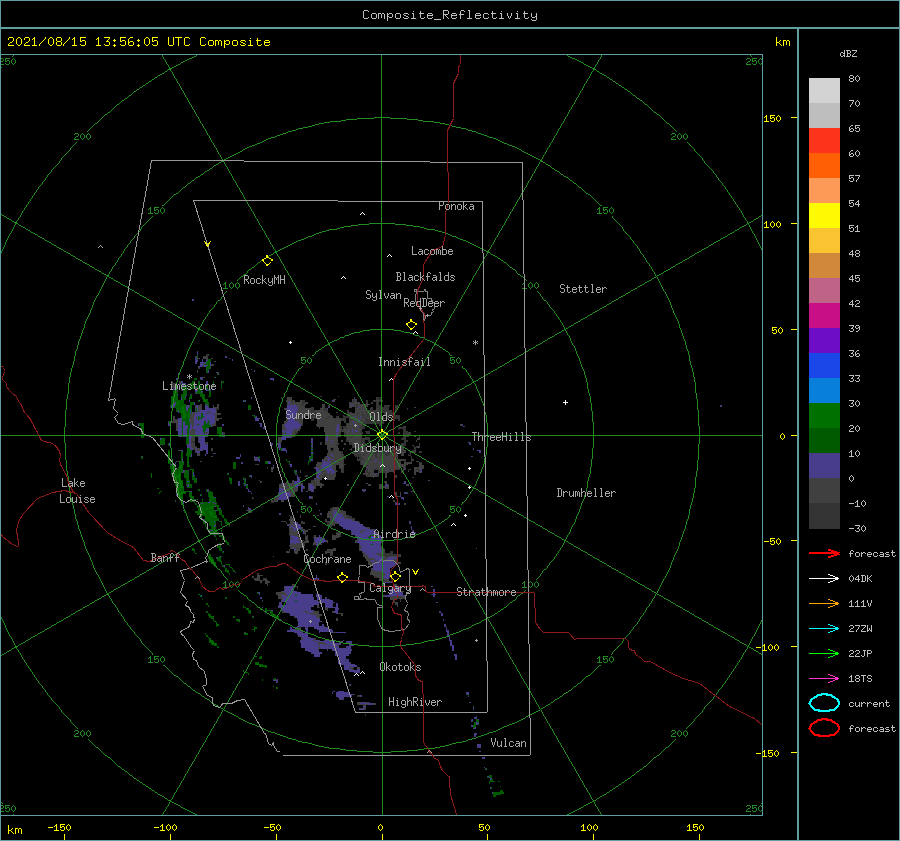Click the yellow diamond marker below RedDeer
Screen dimensions: 900x841
coord(411,325)
